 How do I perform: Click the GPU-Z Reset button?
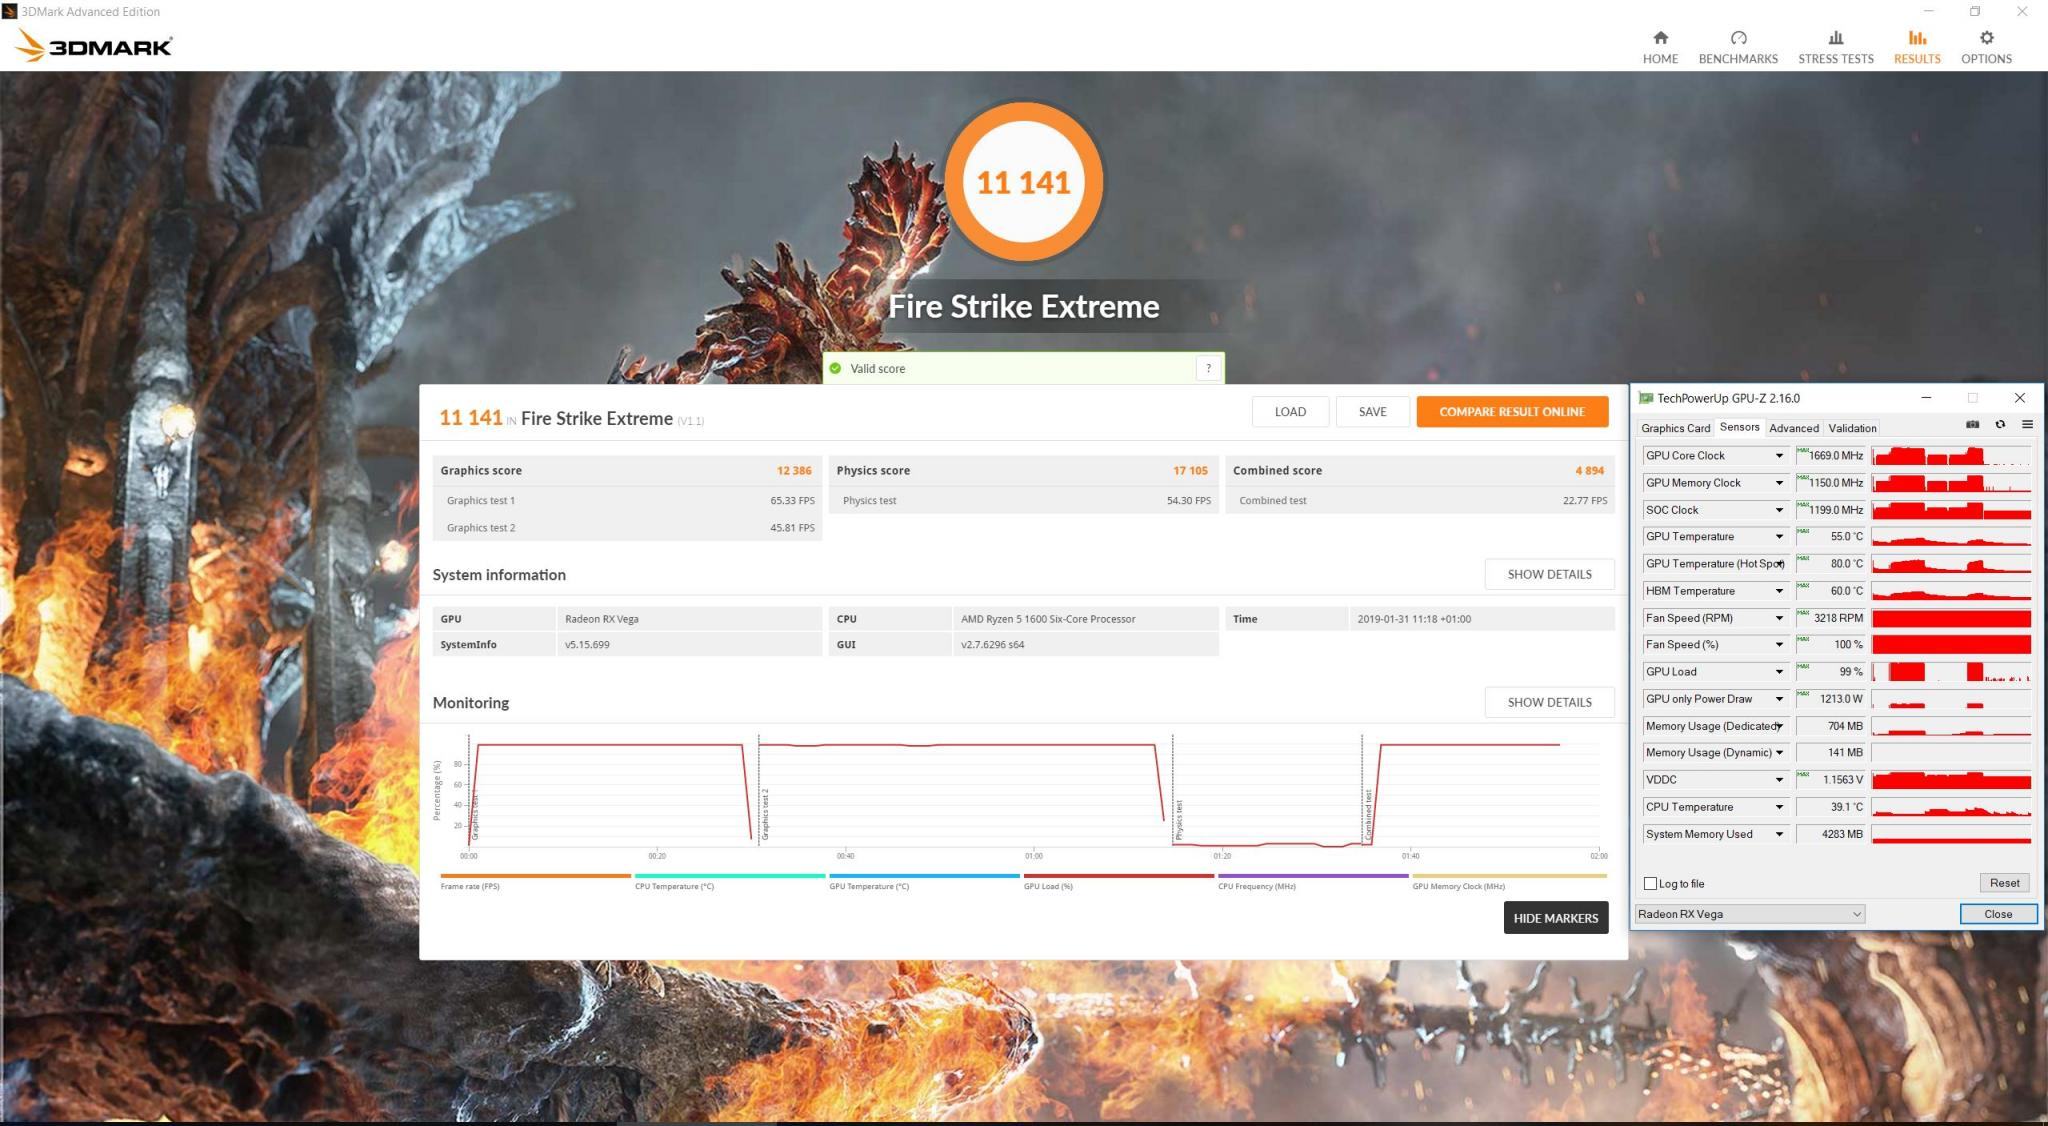coord(2004,883)
